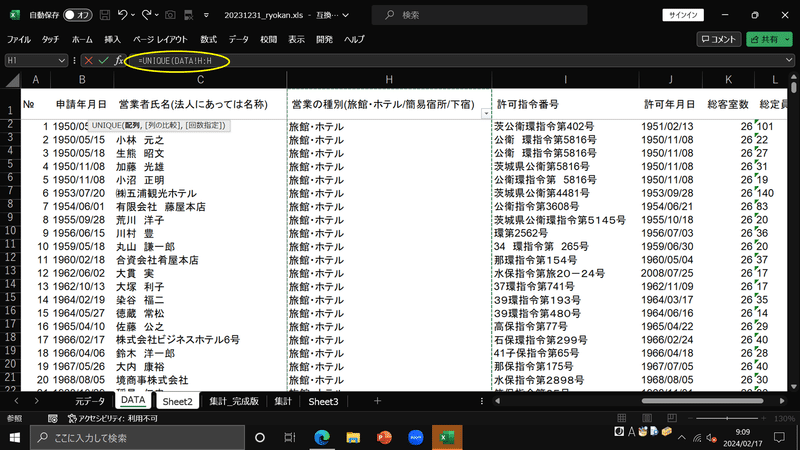Image resolution: width=800 pixels, height=450 pixels.
Task: Click the vertical scroll down arrow
Action: [793, 387]
